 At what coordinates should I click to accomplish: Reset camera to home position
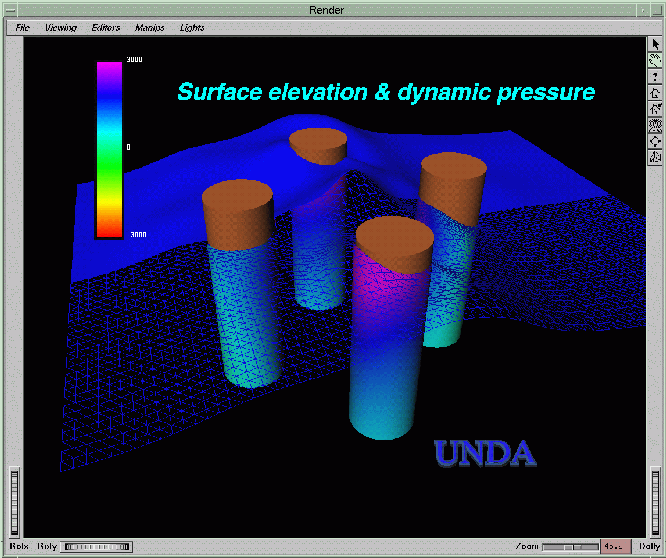coord(656,93)
